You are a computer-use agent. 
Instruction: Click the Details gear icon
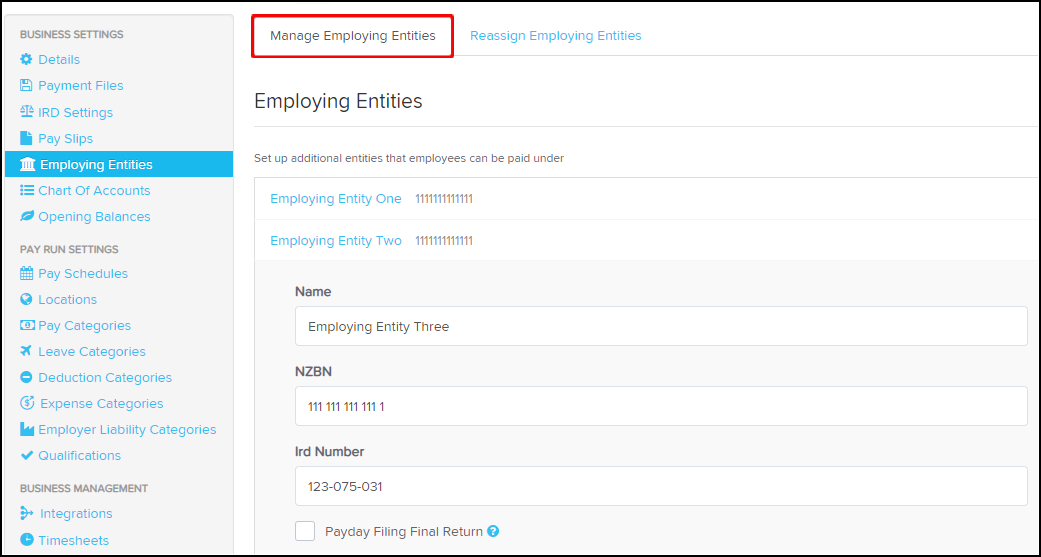point(26,60)
